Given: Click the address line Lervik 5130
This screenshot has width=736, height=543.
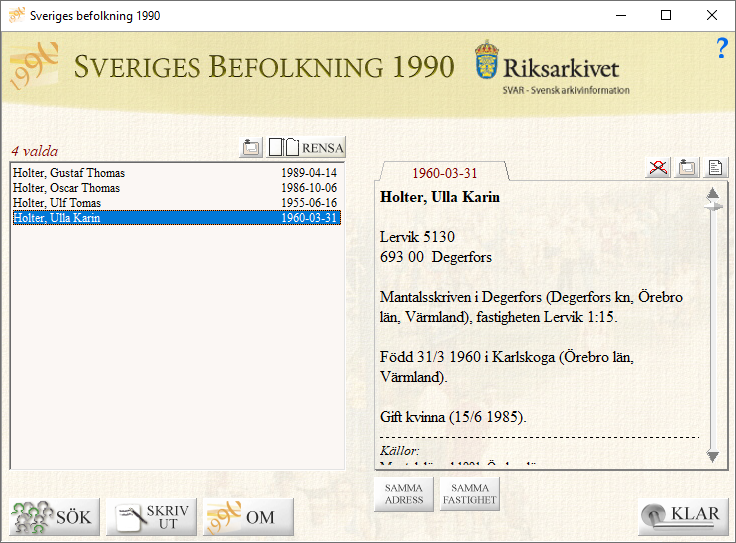Looking at the screenshot, I should (417, 237).
